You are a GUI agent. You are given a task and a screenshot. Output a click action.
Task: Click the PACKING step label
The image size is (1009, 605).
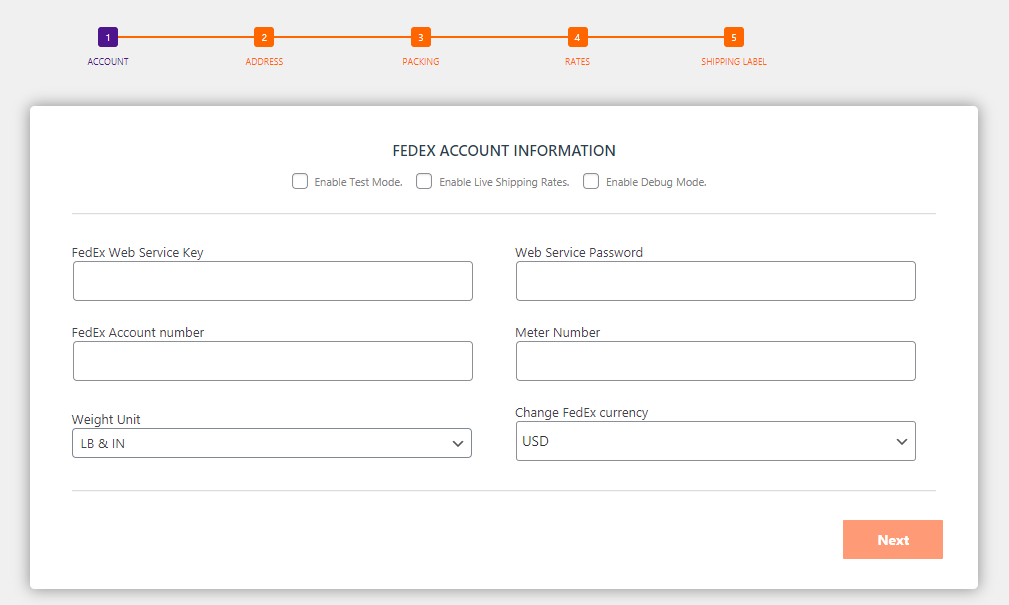coord(421,62)
